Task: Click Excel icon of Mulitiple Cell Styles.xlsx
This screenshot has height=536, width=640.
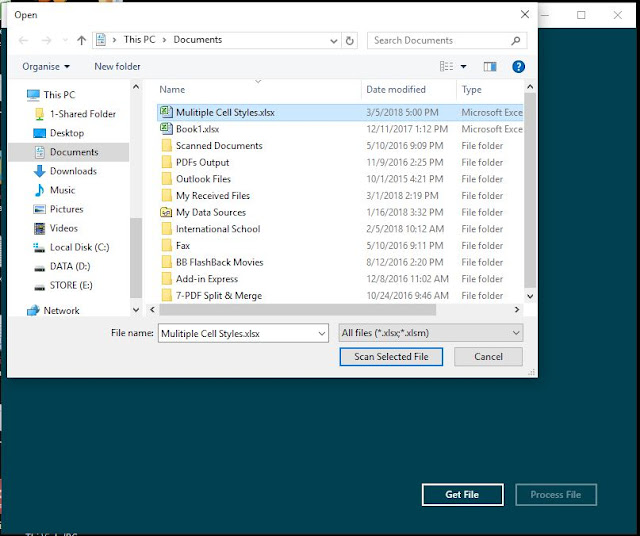Action: click(x=166, y=112)
